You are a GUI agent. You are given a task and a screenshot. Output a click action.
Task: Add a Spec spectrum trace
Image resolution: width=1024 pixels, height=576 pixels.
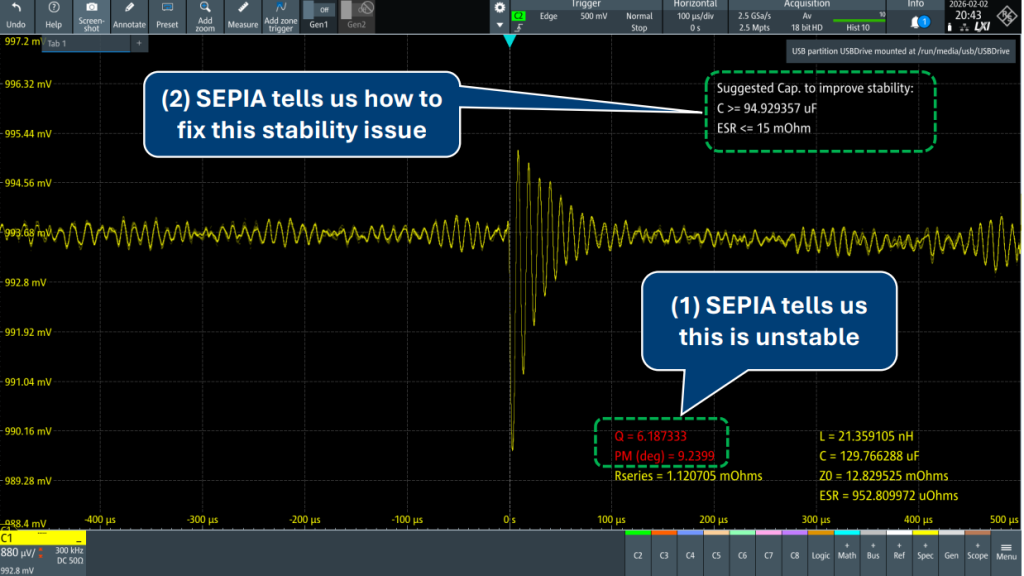925,552
